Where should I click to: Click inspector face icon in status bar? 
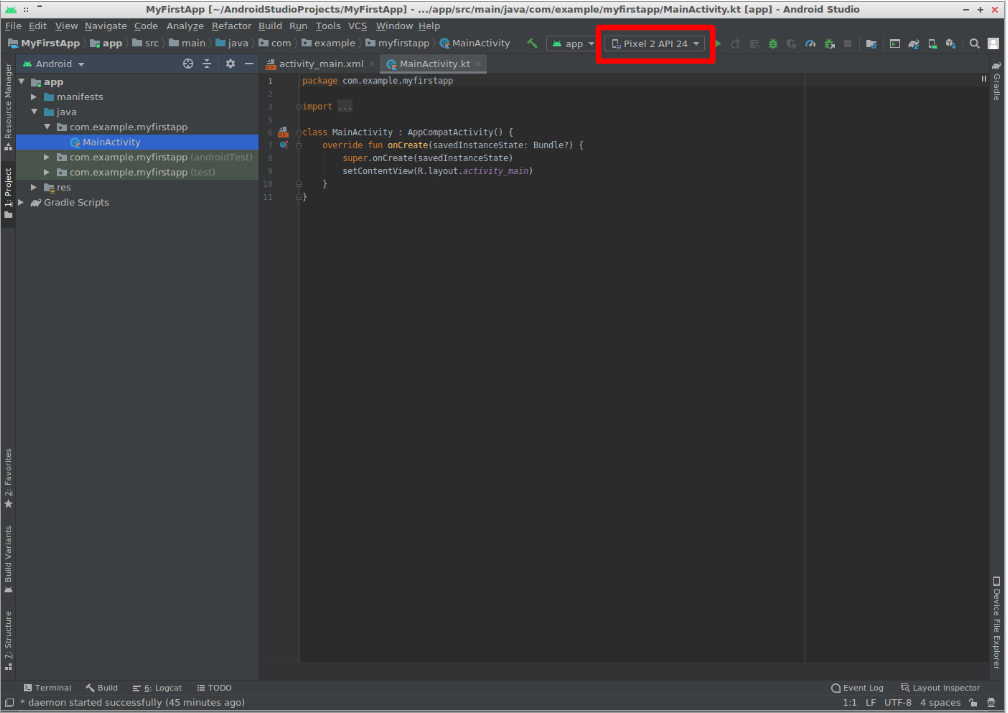click(992, 703)
